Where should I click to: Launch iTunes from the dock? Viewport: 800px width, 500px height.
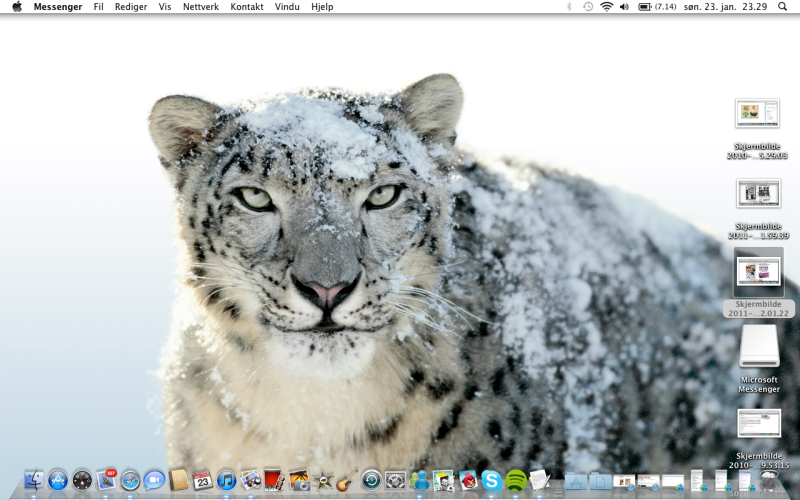point(227,481)
